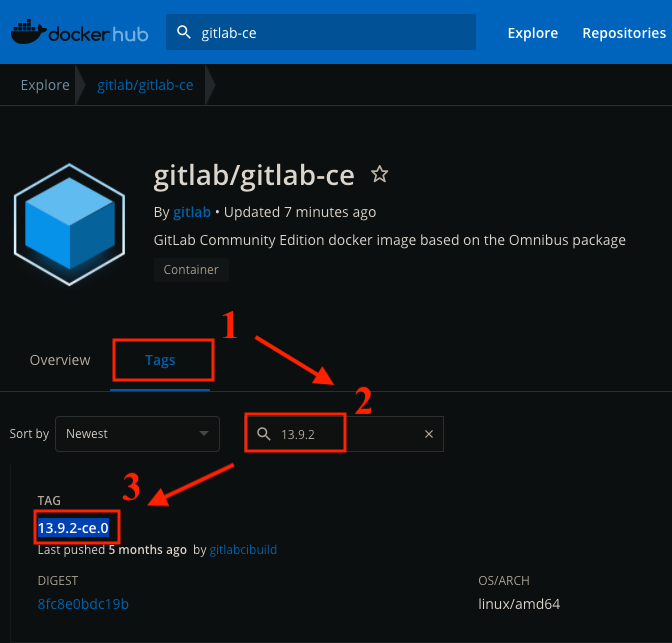
Task: Click the Sort by dropdown arrow
Action: coord(204,433)
